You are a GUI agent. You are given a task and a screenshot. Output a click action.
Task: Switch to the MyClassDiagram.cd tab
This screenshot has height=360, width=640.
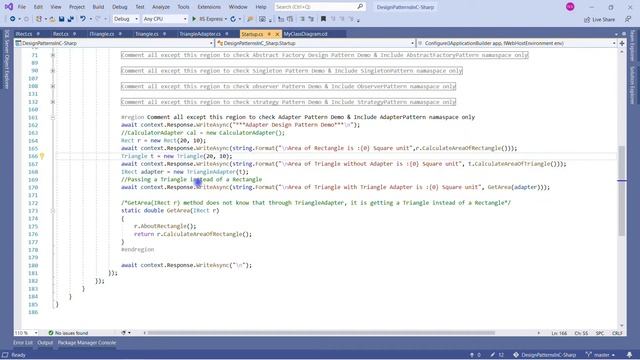(306, 34)
